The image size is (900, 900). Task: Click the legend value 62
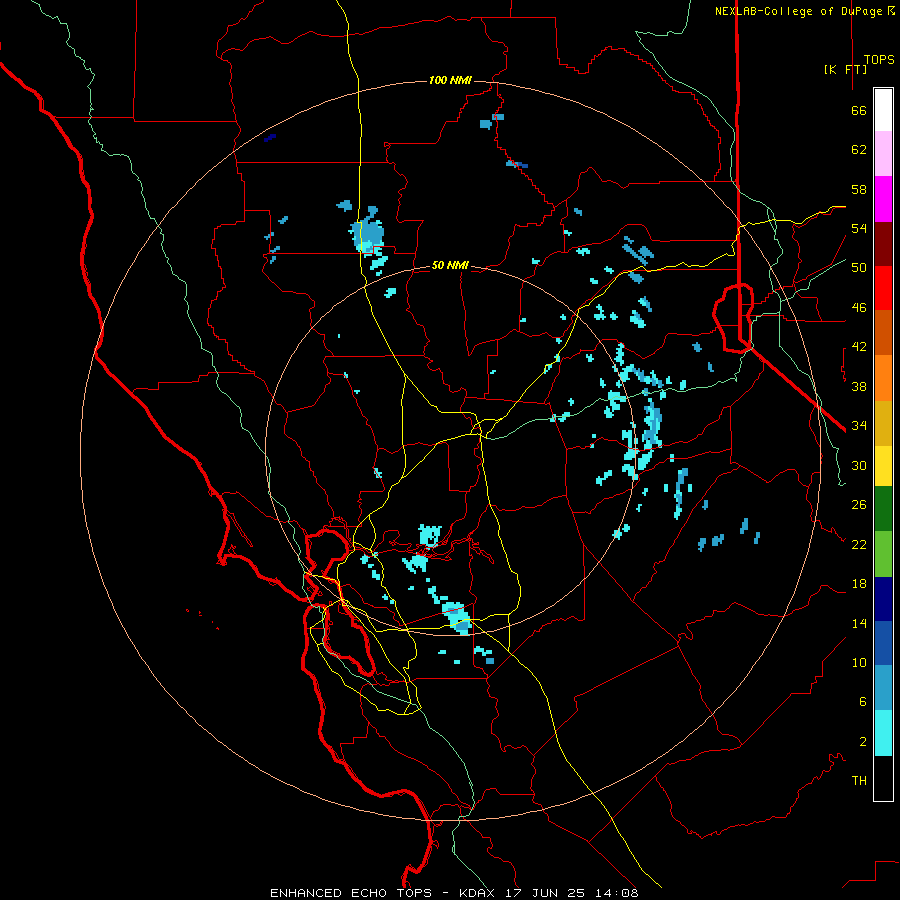pos(859,150)
